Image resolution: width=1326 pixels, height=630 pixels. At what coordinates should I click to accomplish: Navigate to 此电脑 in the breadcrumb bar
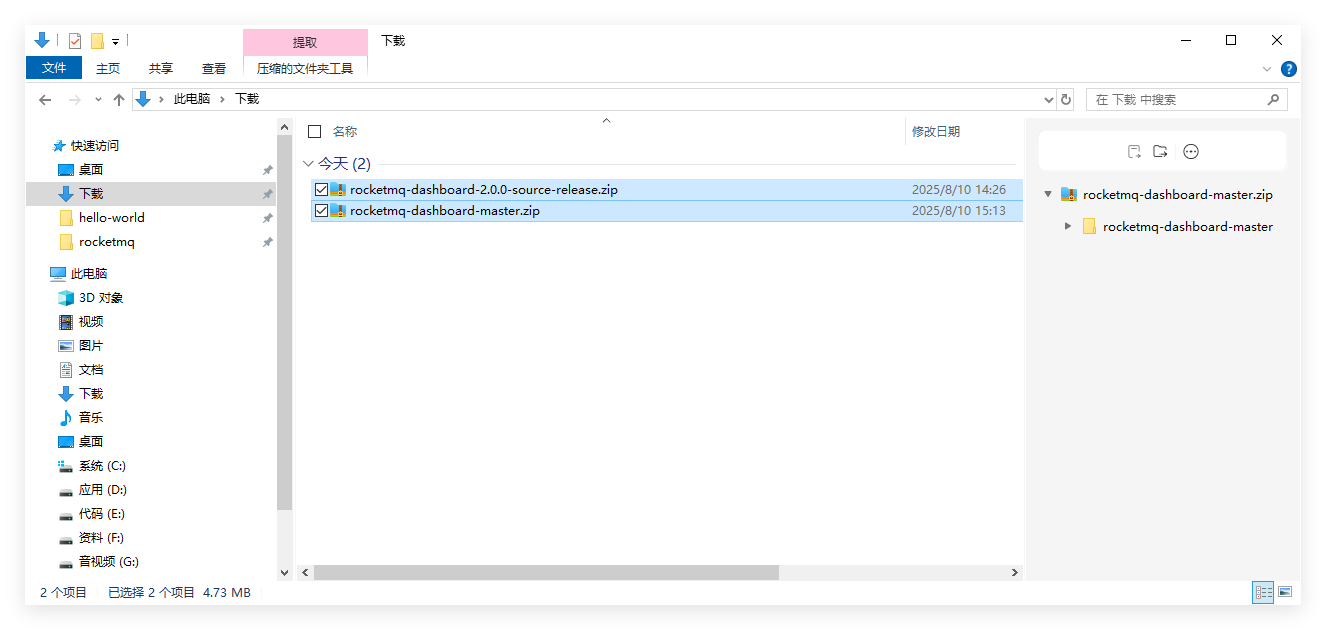pyautogui.click(x=192, y=99)
